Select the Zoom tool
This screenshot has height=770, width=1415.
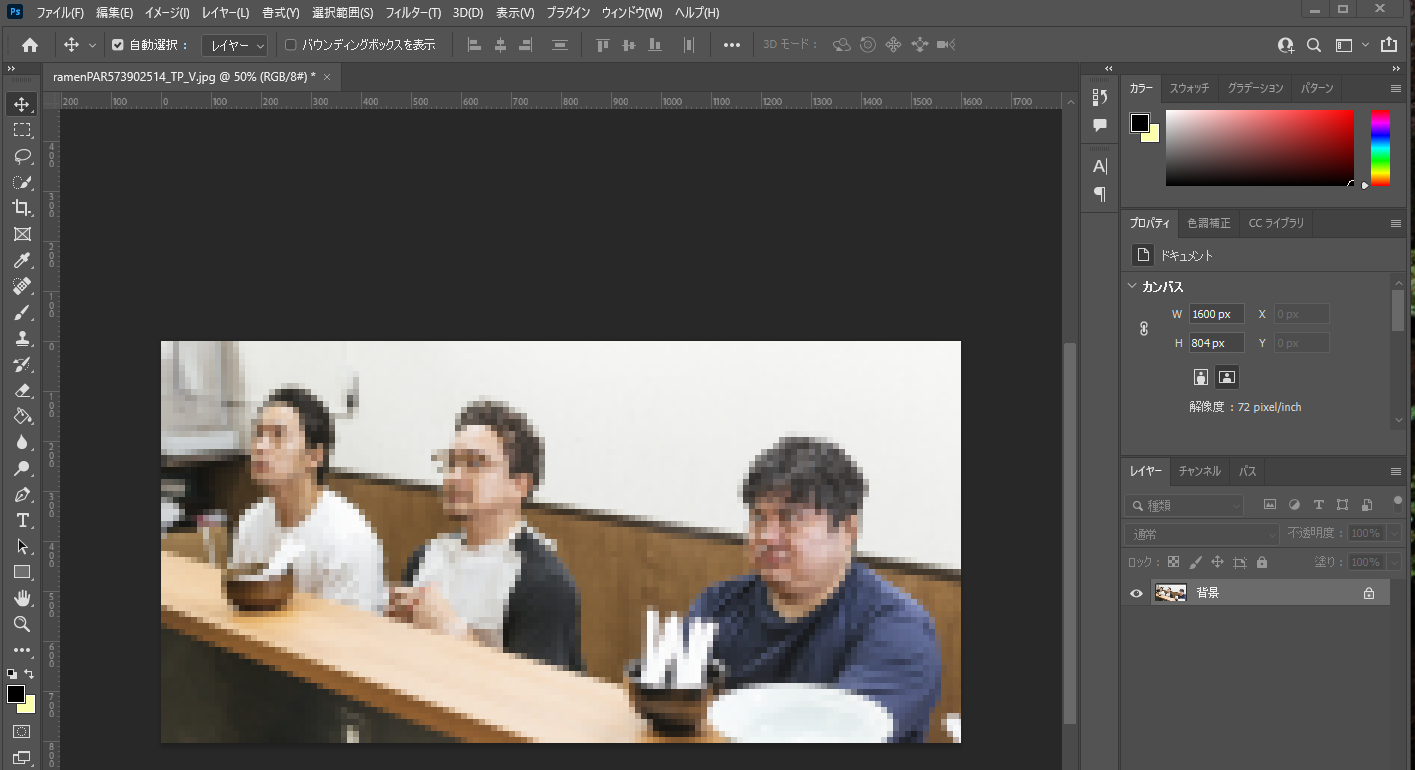tap(21, 624)
